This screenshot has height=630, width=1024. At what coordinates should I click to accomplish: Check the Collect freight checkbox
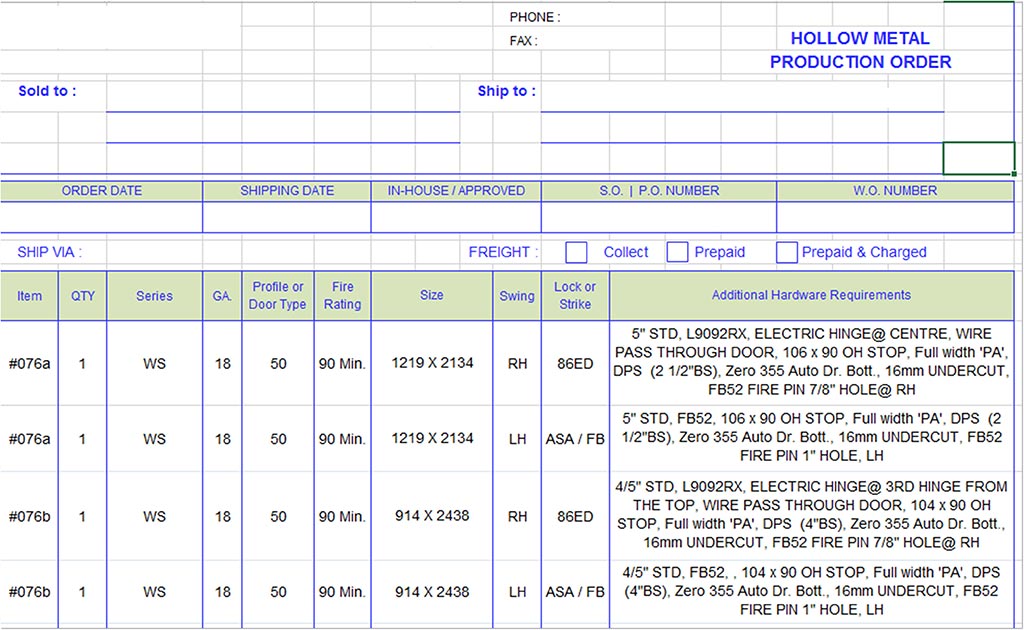click(x=577, y=252)
